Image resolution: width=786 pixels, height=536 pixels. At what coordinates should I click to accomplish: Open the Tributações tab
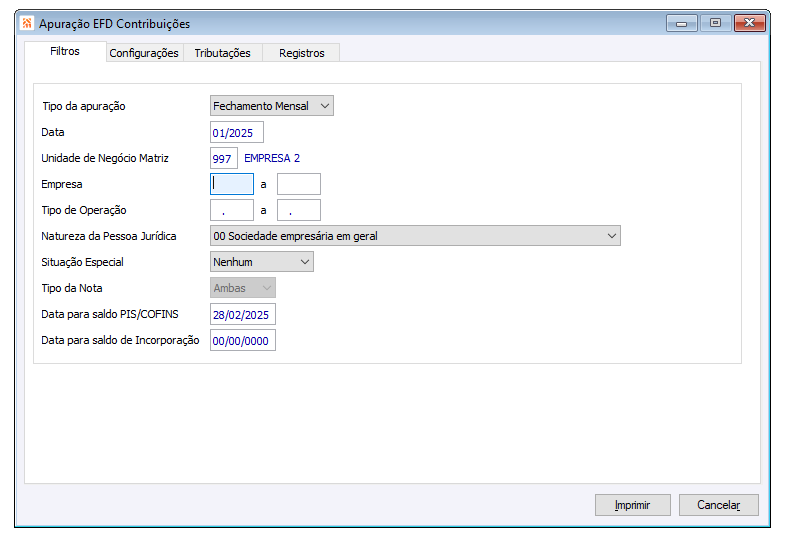223,53
